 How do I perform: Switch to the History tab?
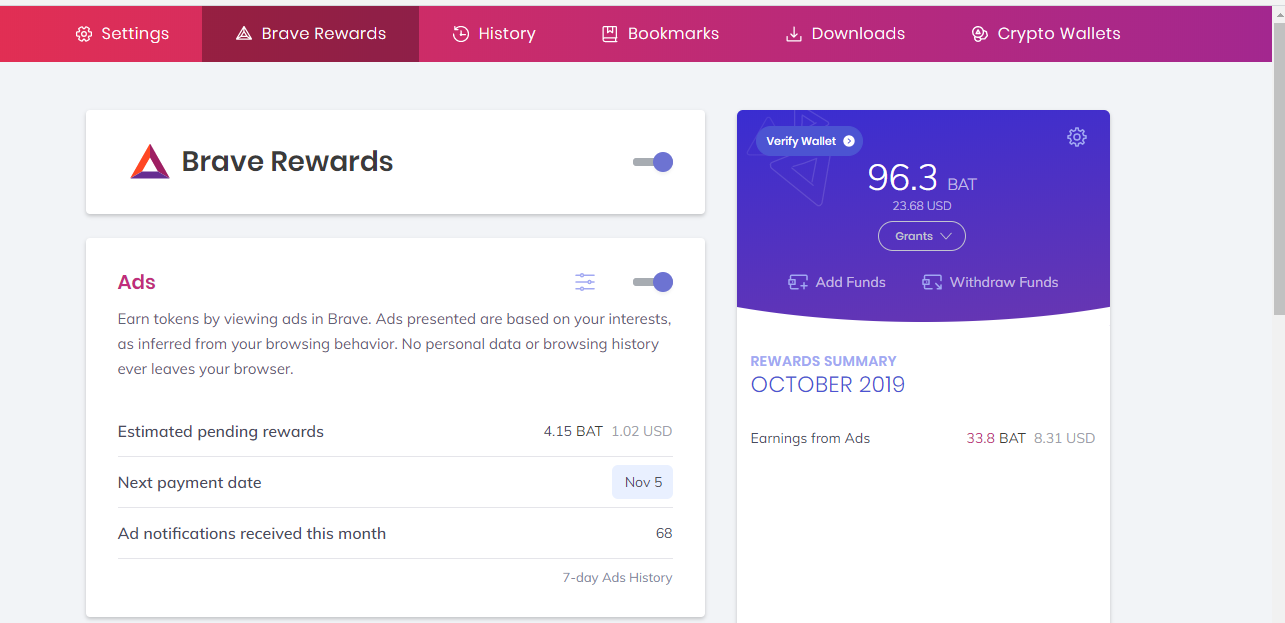coord(494,34)
